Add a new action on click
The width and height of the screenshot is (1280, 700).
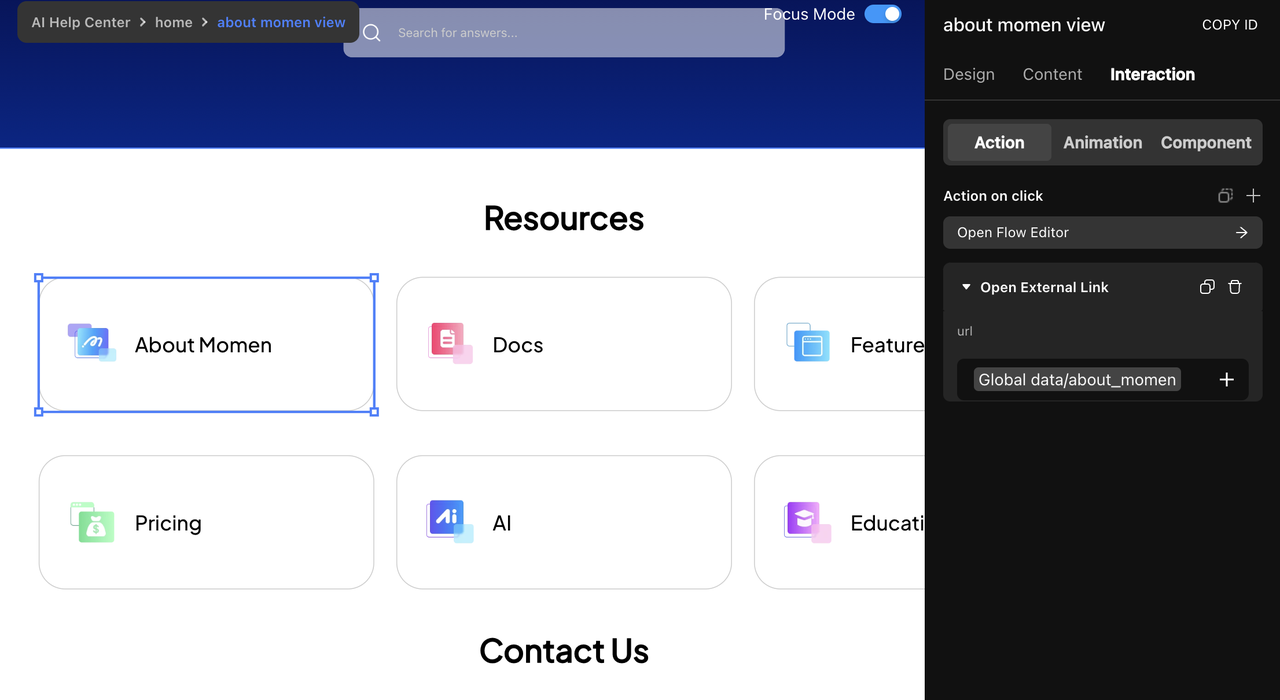point(1253,196)
